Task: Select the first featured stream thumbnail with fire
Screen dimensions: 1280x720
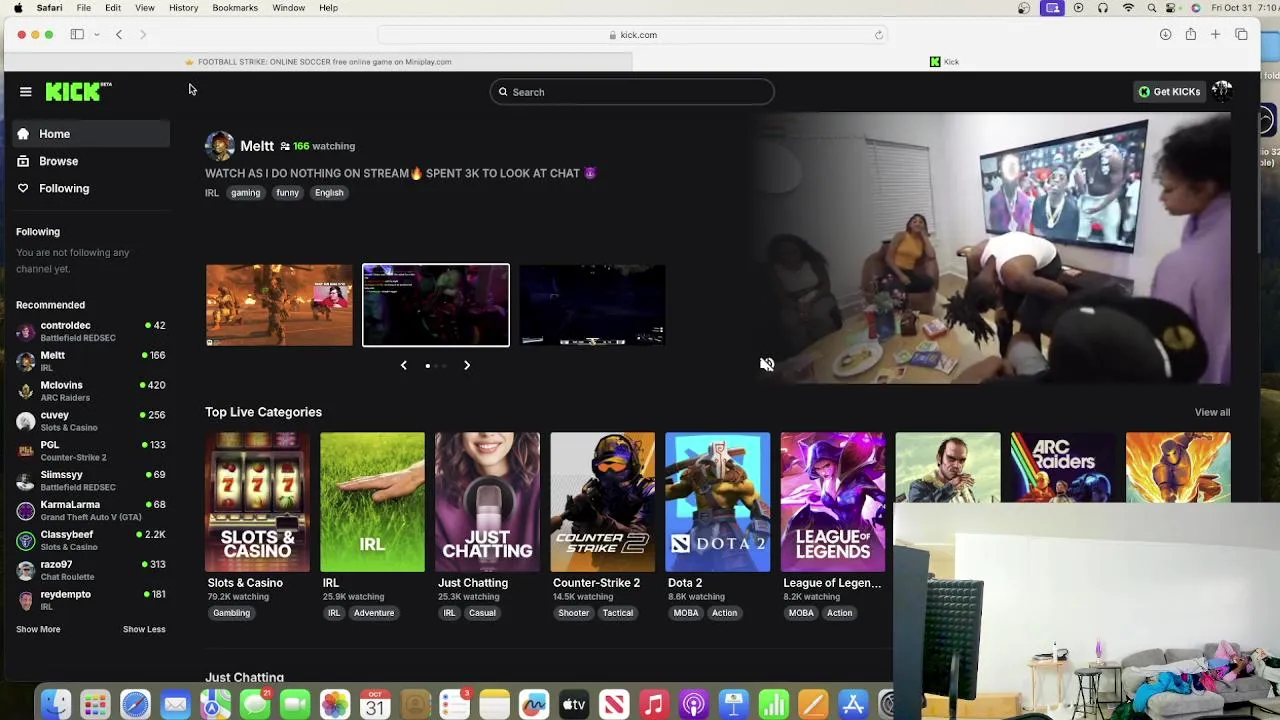Action: pos(279,305)
